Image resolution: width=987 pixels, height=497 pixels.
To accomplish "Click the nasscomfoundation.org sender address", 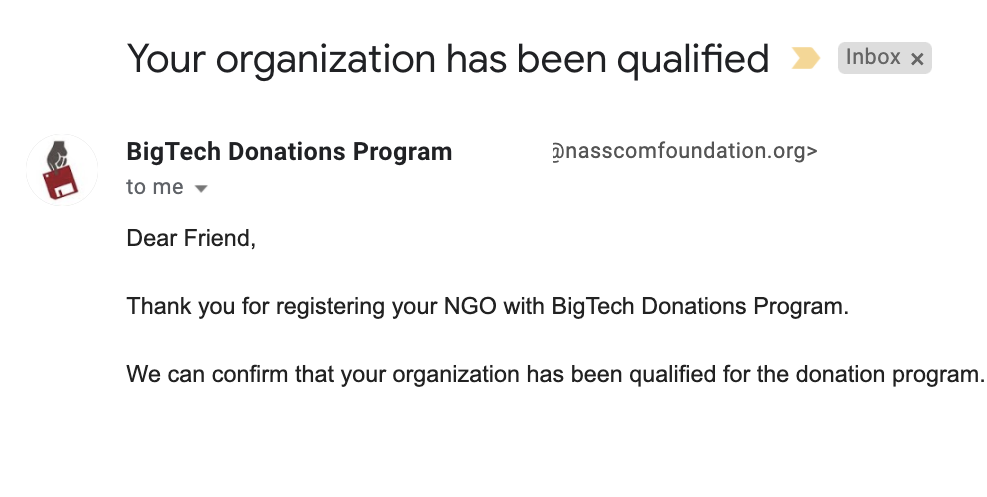I will click(684, 151).
